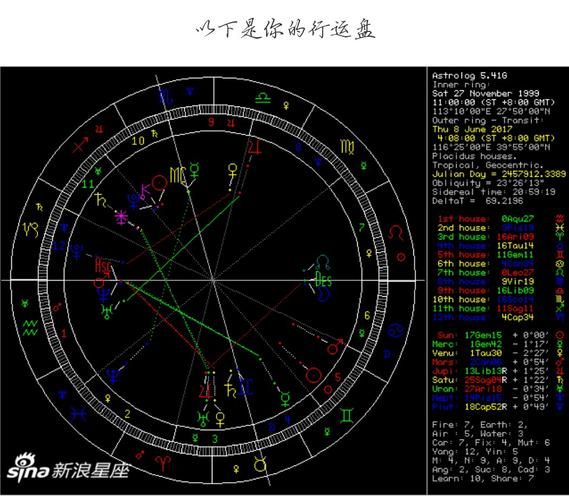Image resolution: width=569 pixels, height=500 pixels.
Task: Click the blue Moon crescent below Des
Action: click(x=322, y=296)
